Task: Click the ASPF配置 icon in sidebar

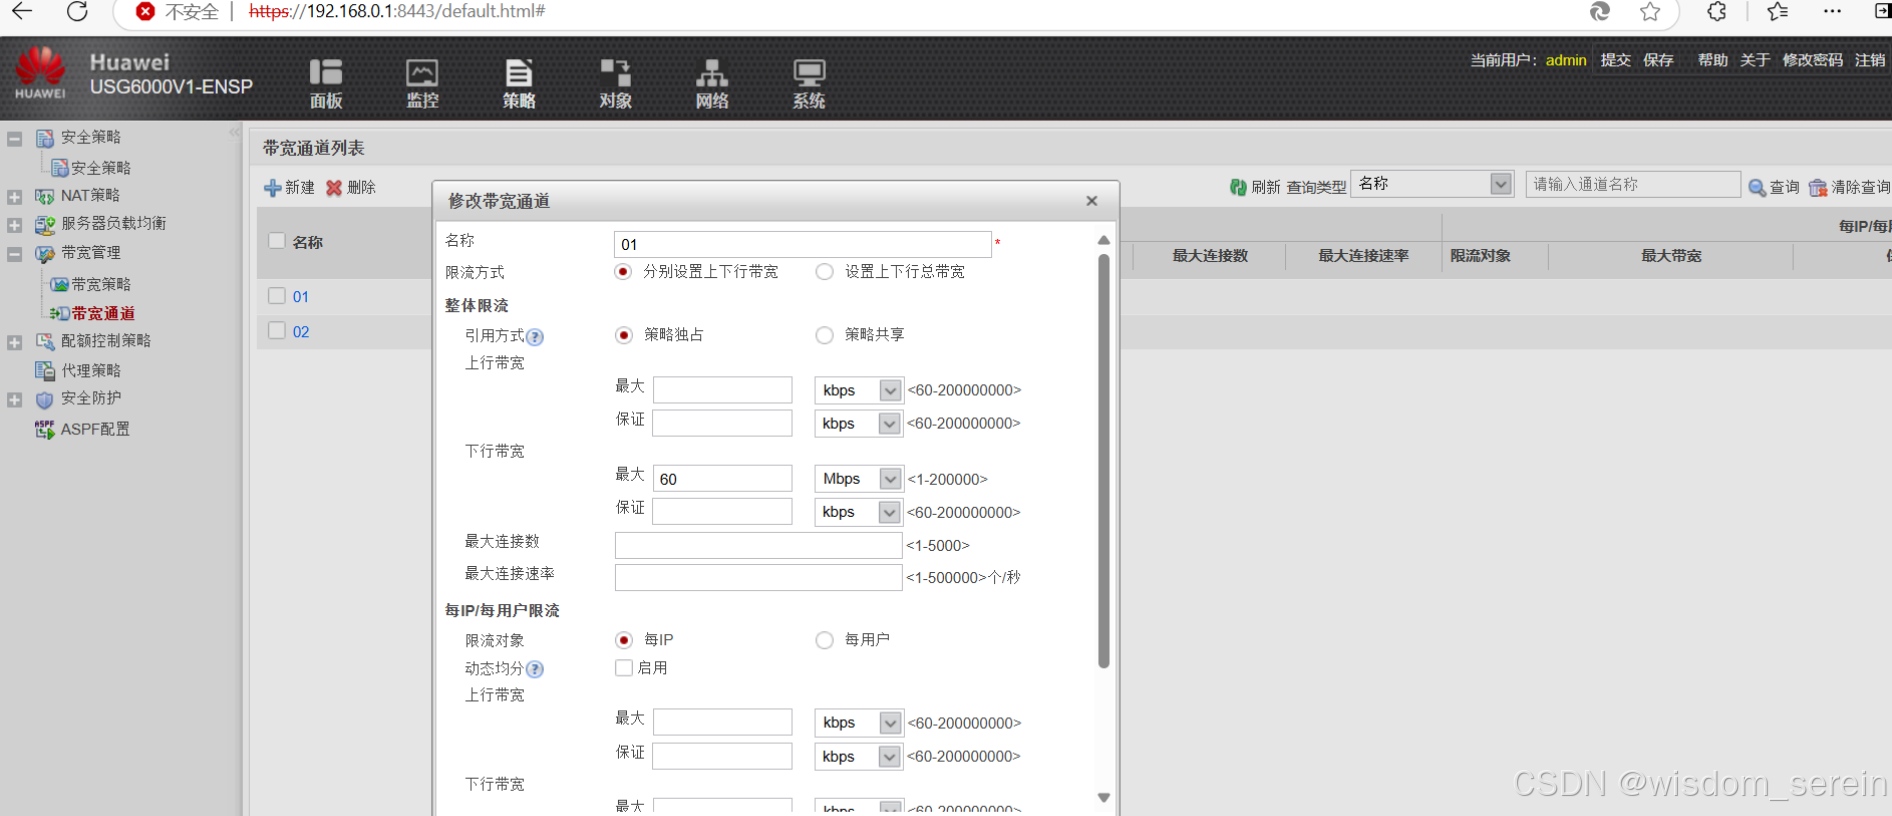Action: (x=44, y=429)
